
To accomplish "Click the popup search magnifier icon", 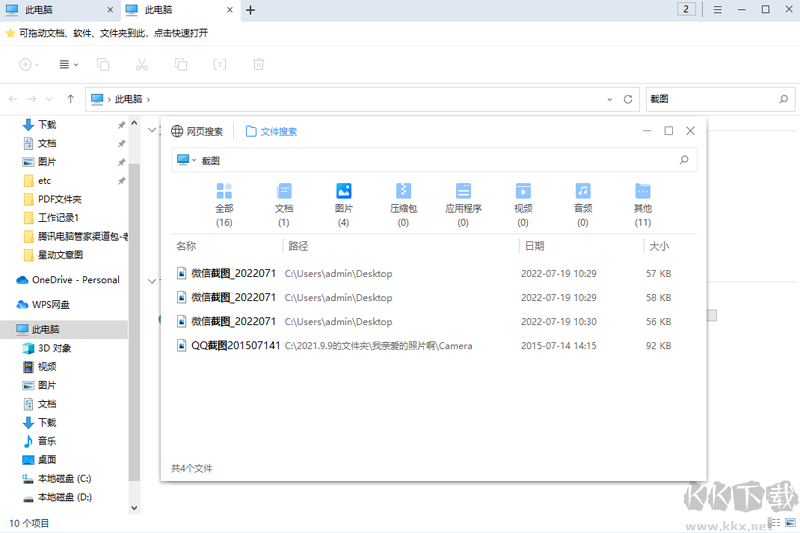I will tap(684, 160).
